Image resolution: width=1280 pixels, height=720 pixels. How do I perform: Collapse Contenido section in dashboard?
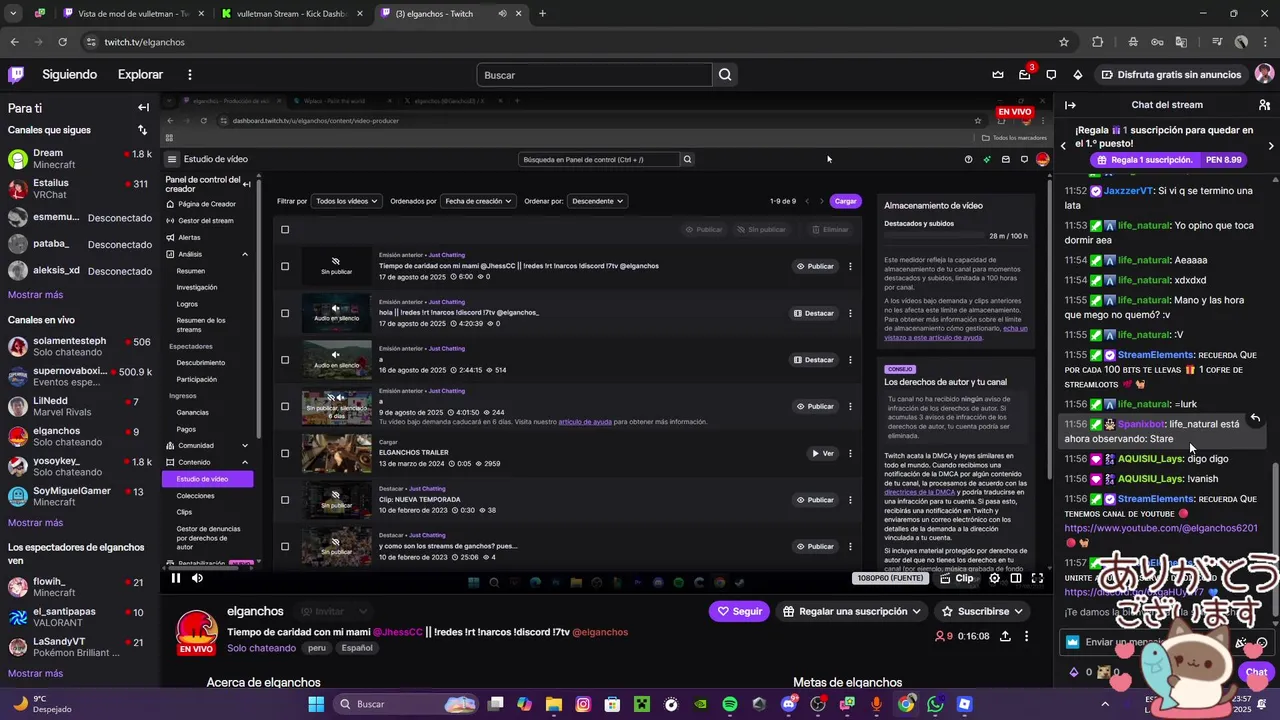[x=245, y=462]
